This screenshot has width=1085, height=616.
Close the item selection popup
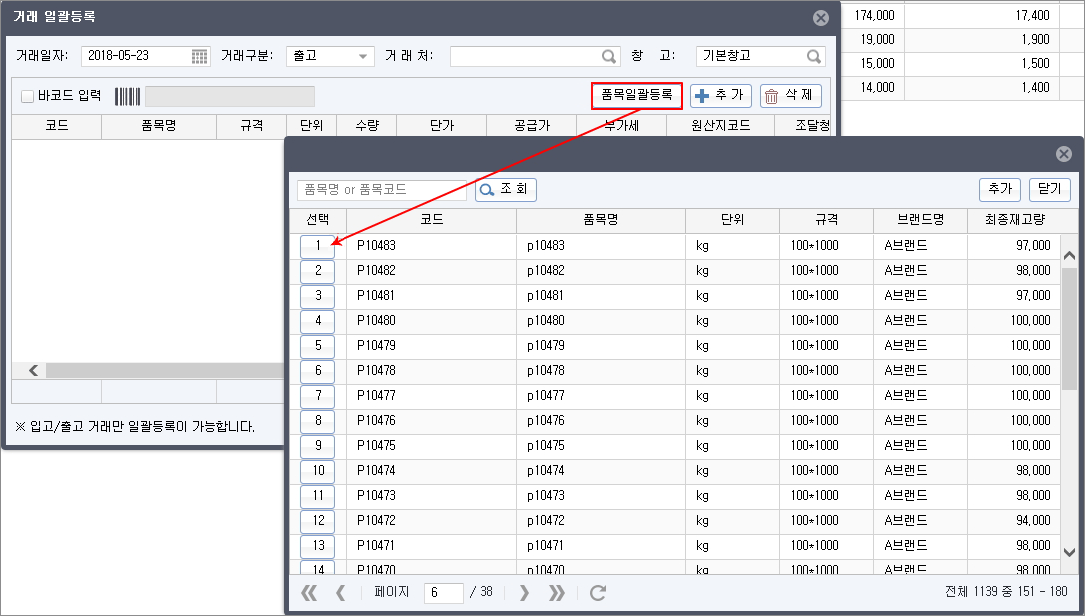tap(1064, 154)
